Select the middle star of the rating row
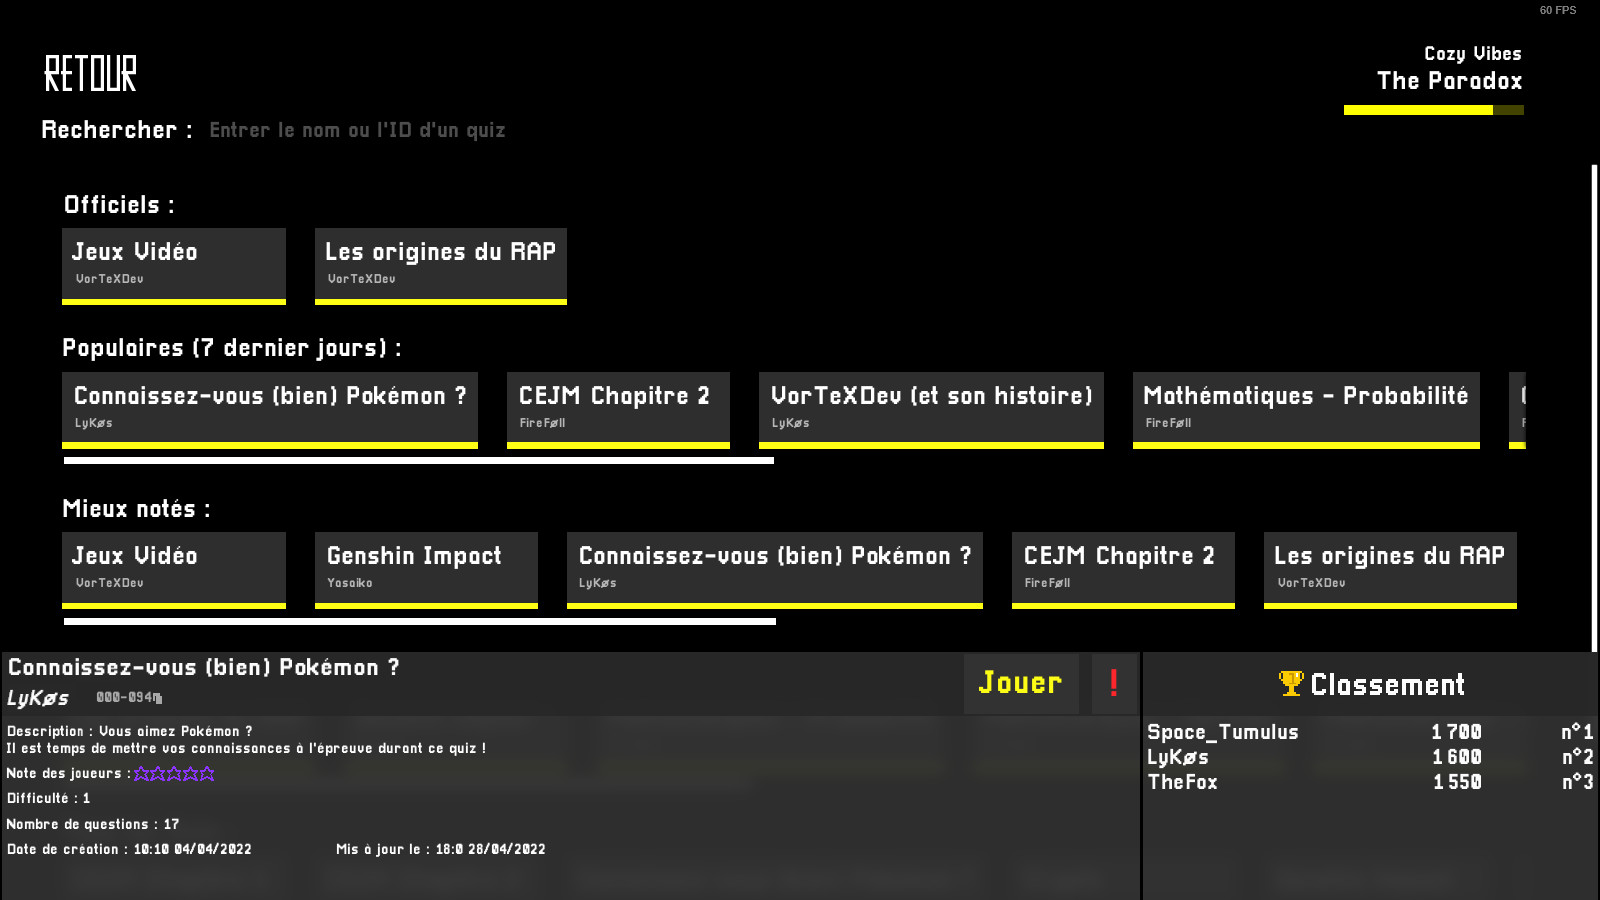This screenshot has width=1600, height=900. [172, 773]
